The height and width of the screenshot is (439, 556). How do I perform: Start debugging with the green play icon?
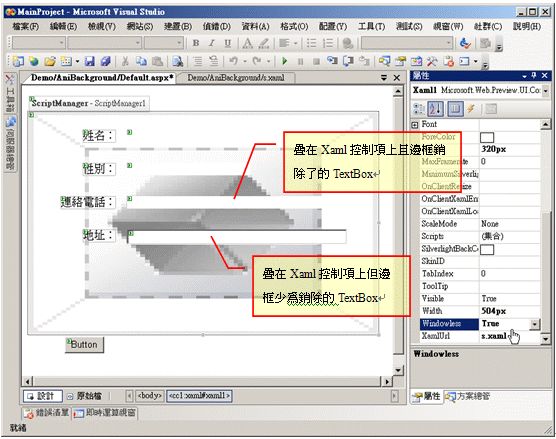coord(284,61)
